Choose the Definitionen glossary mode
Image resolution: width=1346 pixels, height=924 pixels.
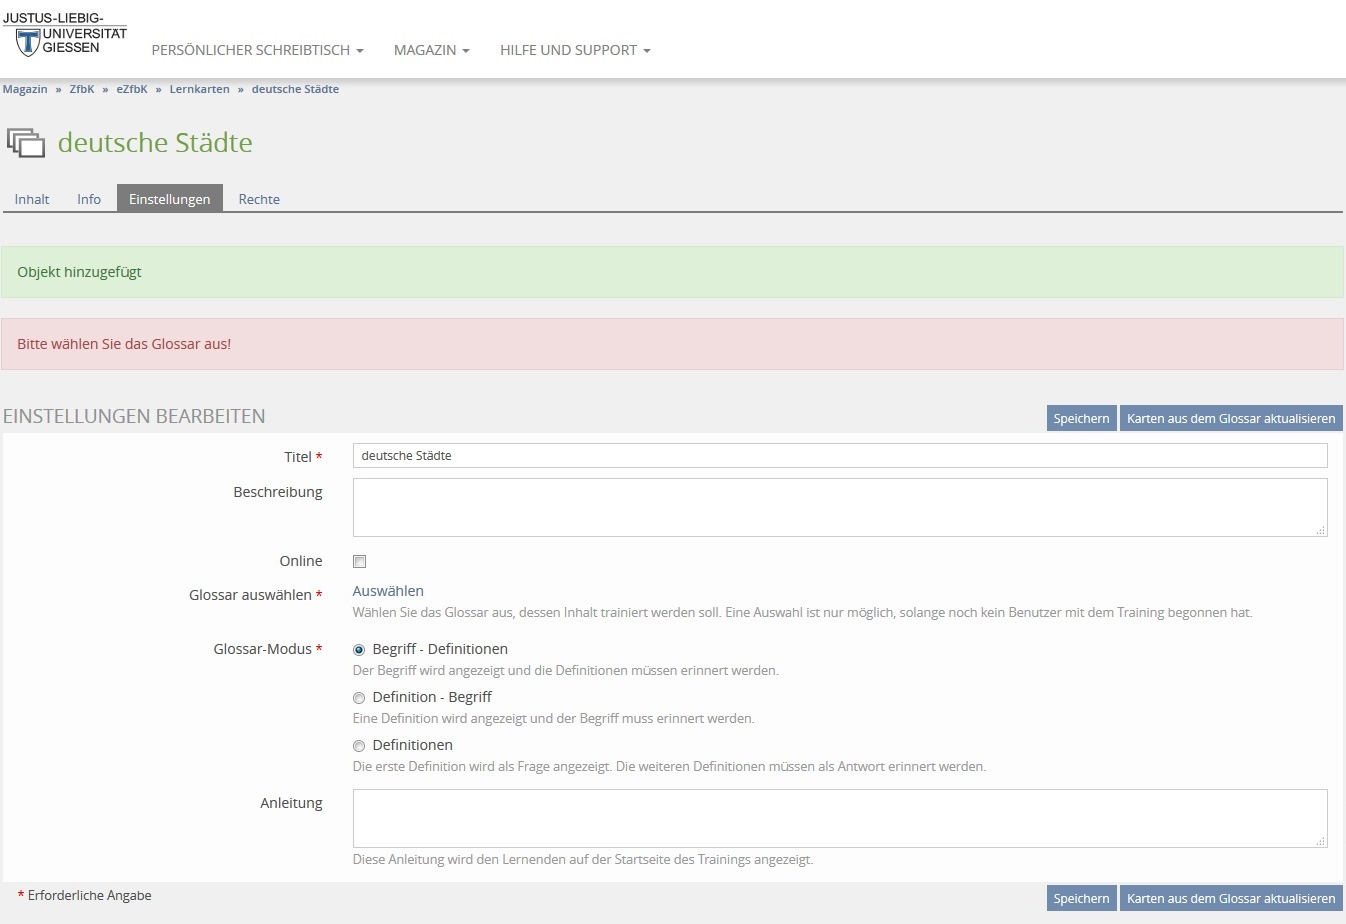coord(359,746)
